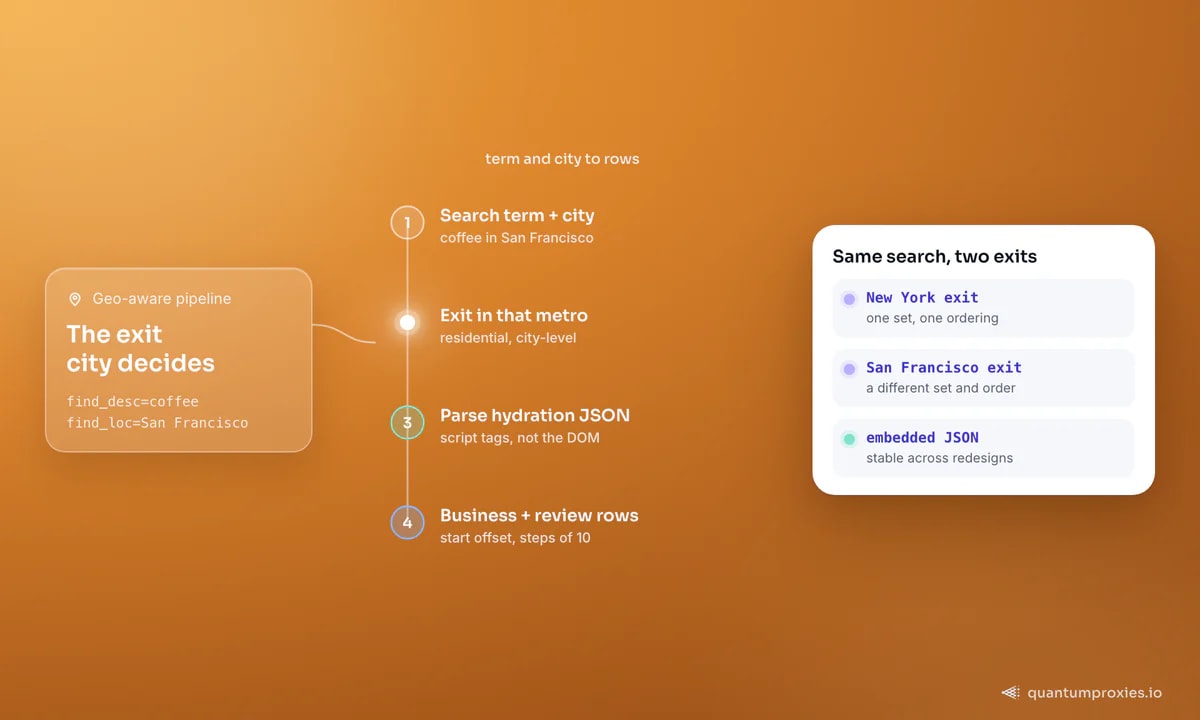The image size is (1200, 720).
Task: Click the "term and city to rows" caption
Action: coord(562,159)
